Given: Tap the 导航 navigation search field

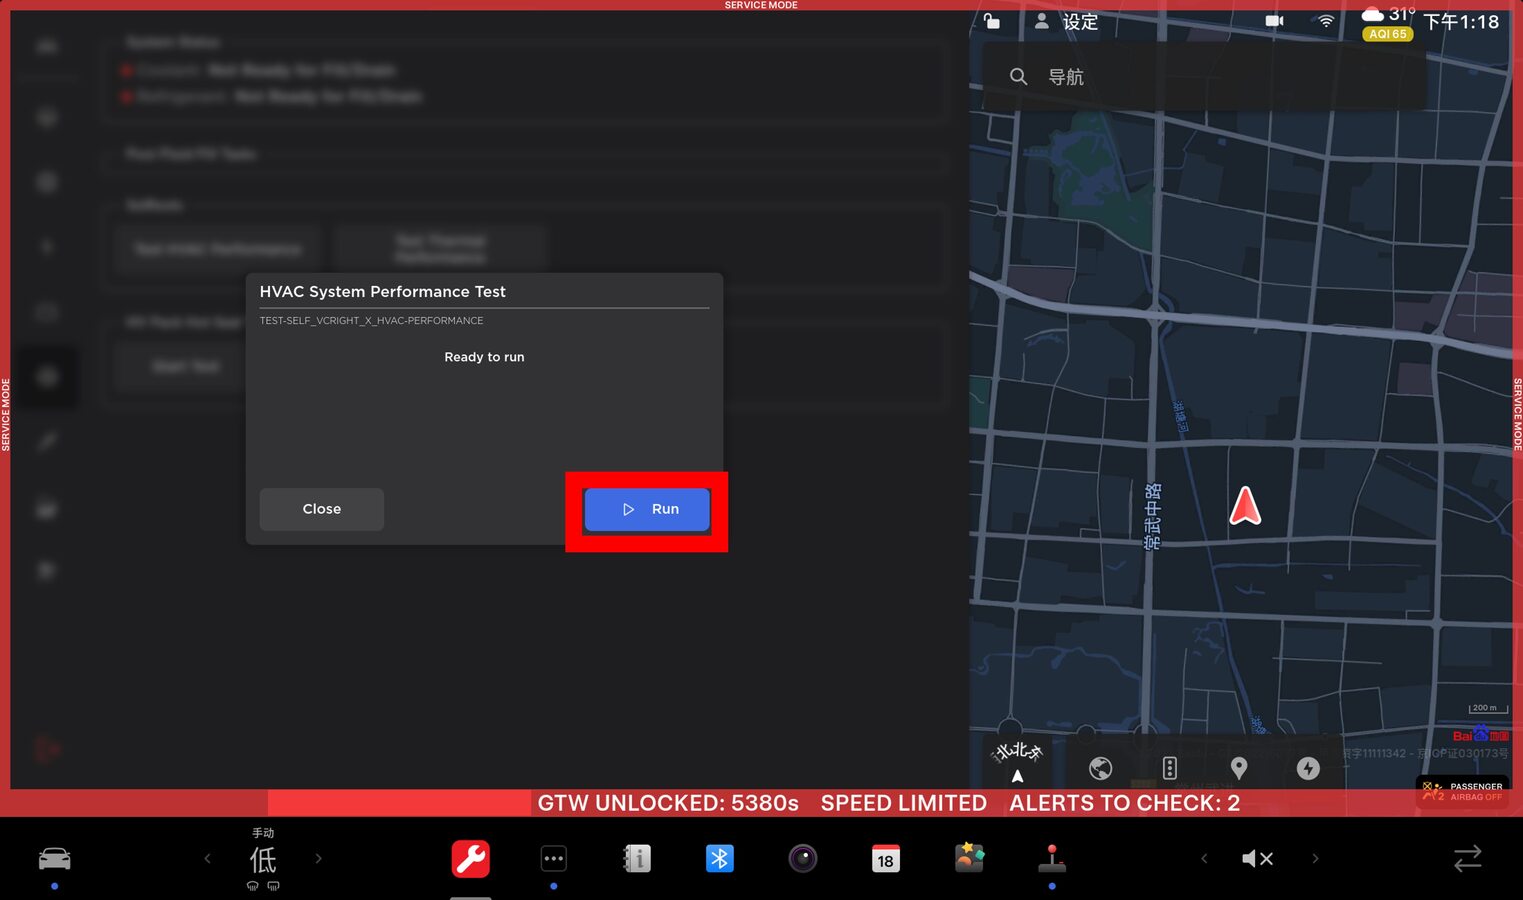Looking at the screenshot, I should [1200, 77].
